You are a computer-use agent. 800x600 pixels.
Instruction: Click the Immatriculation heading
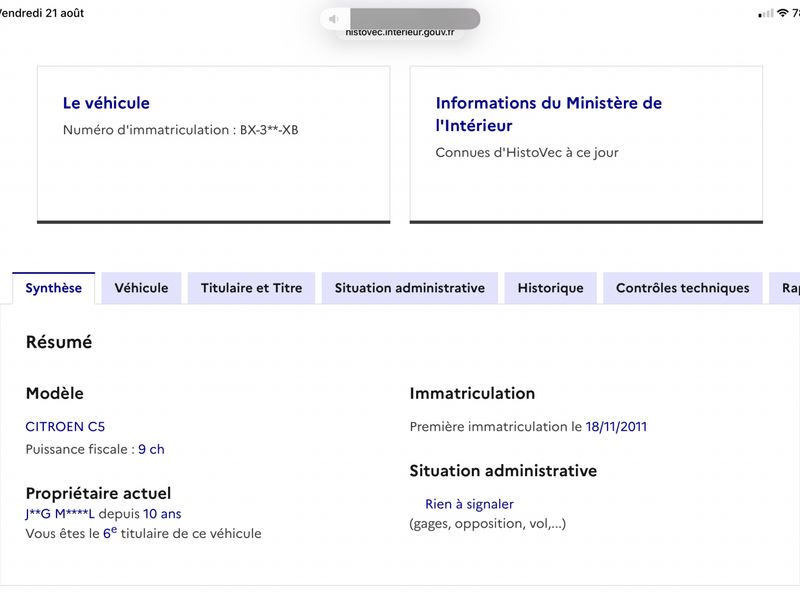click(x=472, y=393)
